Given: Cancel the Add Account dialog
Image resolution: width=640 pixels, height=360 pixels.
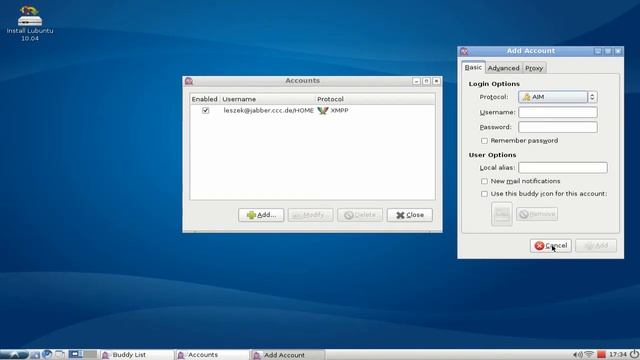Looking at the screenshot, I should click(551, 246).
